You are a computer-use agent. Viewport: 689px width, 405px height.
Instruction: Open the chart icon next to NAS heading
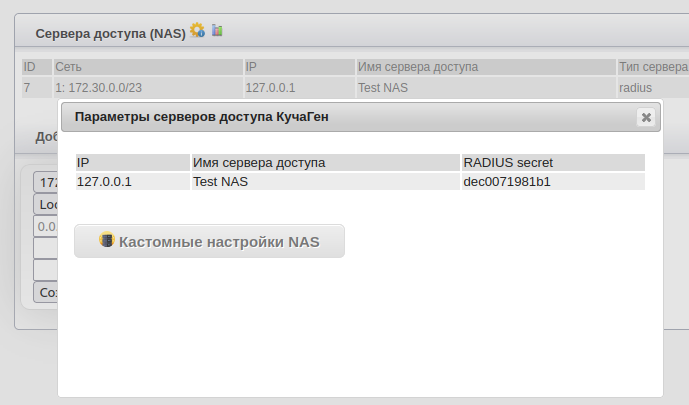pyautogui.click(x=217, y=31)
